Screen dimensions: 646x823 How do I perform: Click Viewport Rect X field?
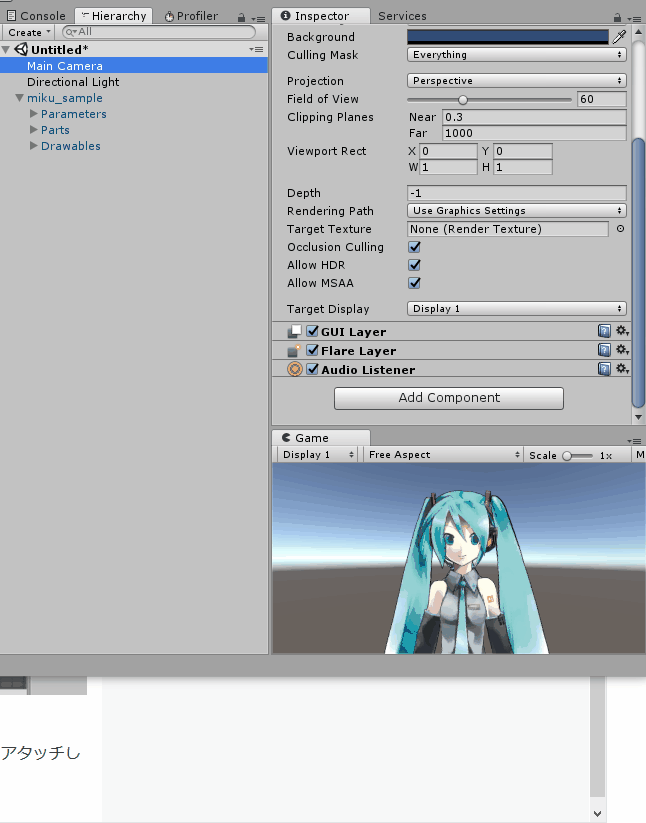[x=448, y=151]
